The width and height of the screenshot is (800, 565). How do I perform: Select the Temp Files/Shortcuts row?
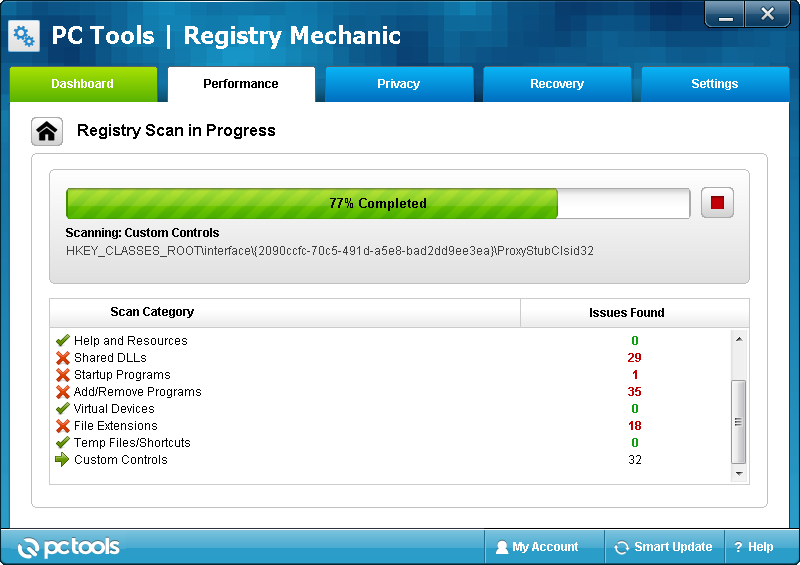click(x=392, y=443)
